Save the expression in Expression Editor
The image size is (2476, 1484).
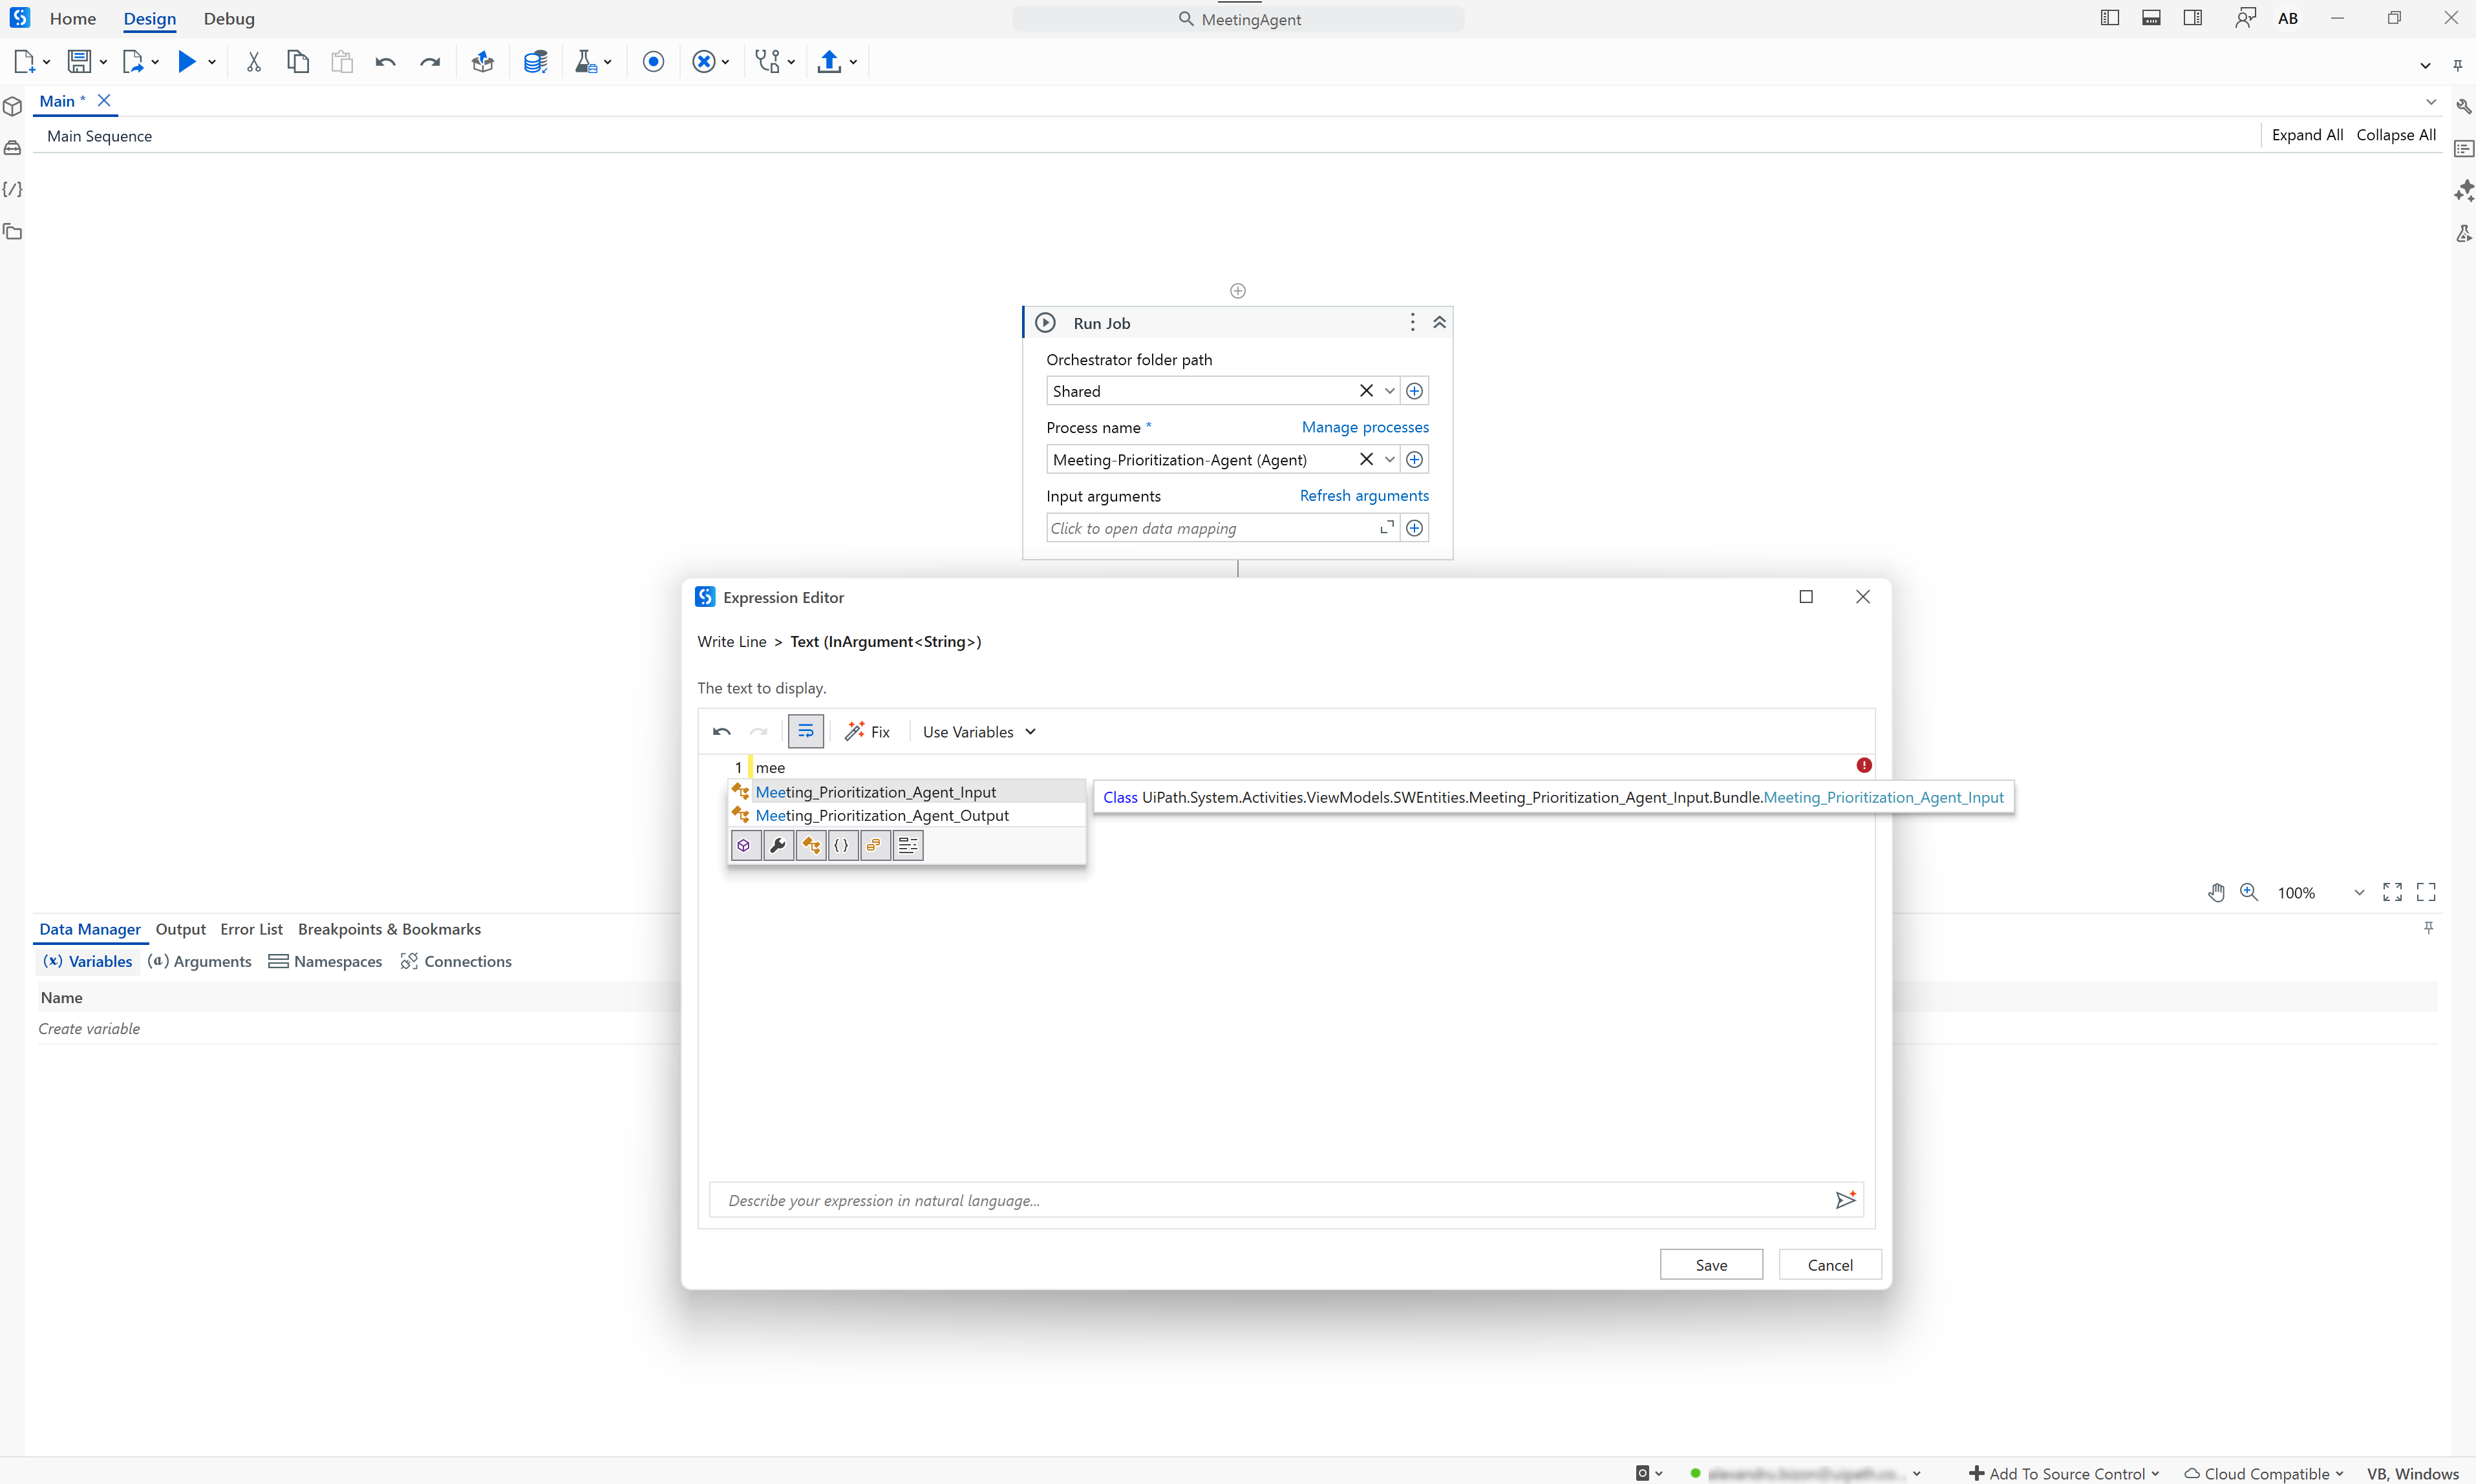(1710, 1265)
